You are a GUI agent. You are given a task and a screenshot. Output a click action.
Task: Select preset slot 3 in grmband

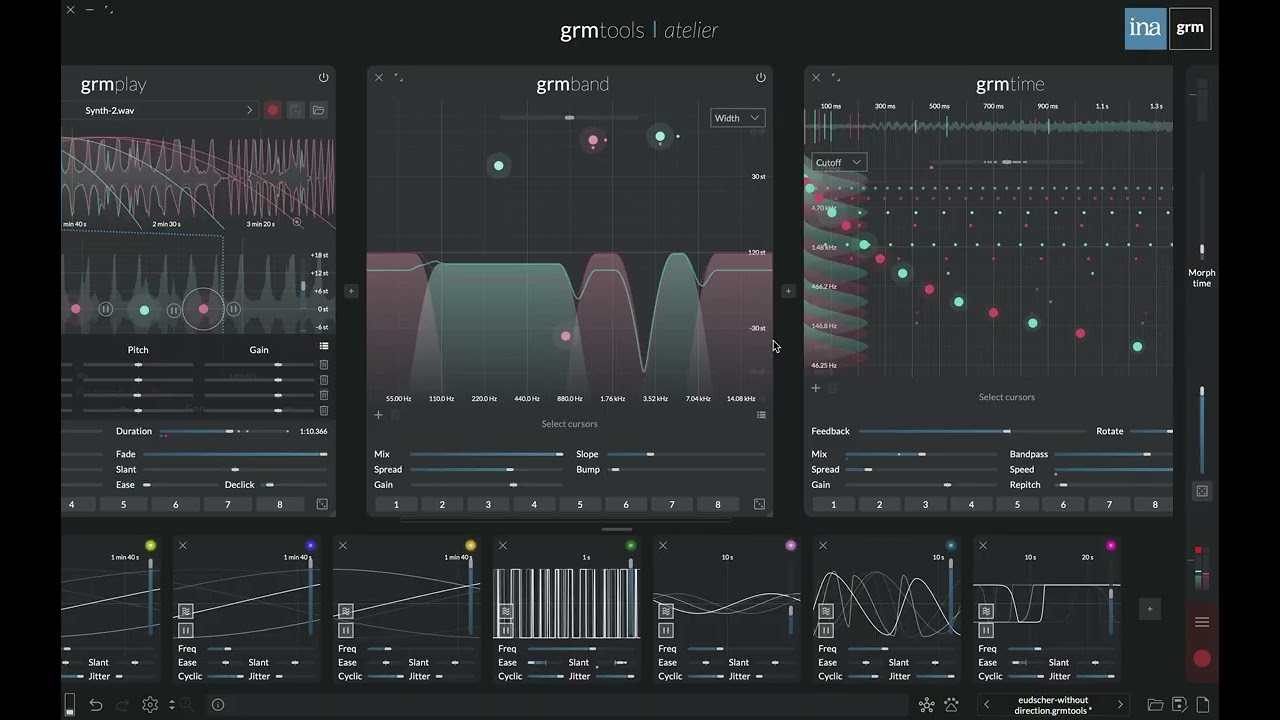[x=488, y=505]
